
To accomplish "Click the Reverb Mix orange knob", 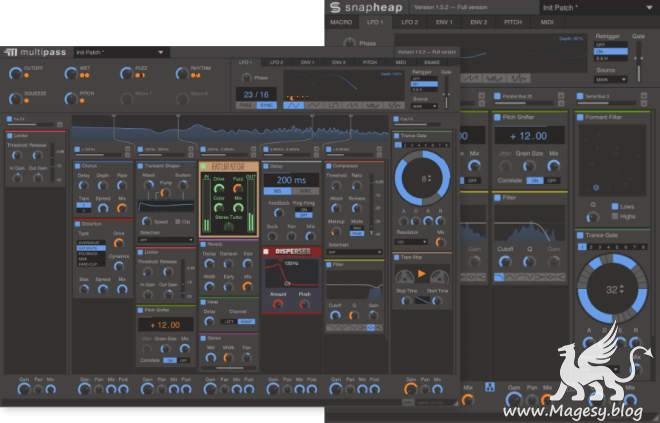I will (x=247, y=287).
